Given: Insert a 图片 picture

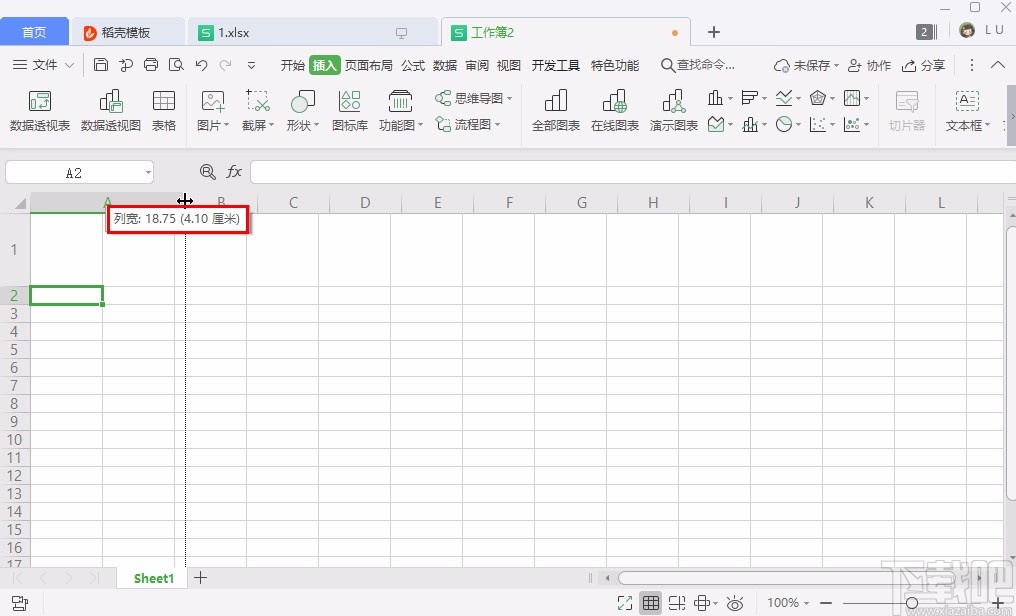Looking at the screenshot, I should point(212,108).
